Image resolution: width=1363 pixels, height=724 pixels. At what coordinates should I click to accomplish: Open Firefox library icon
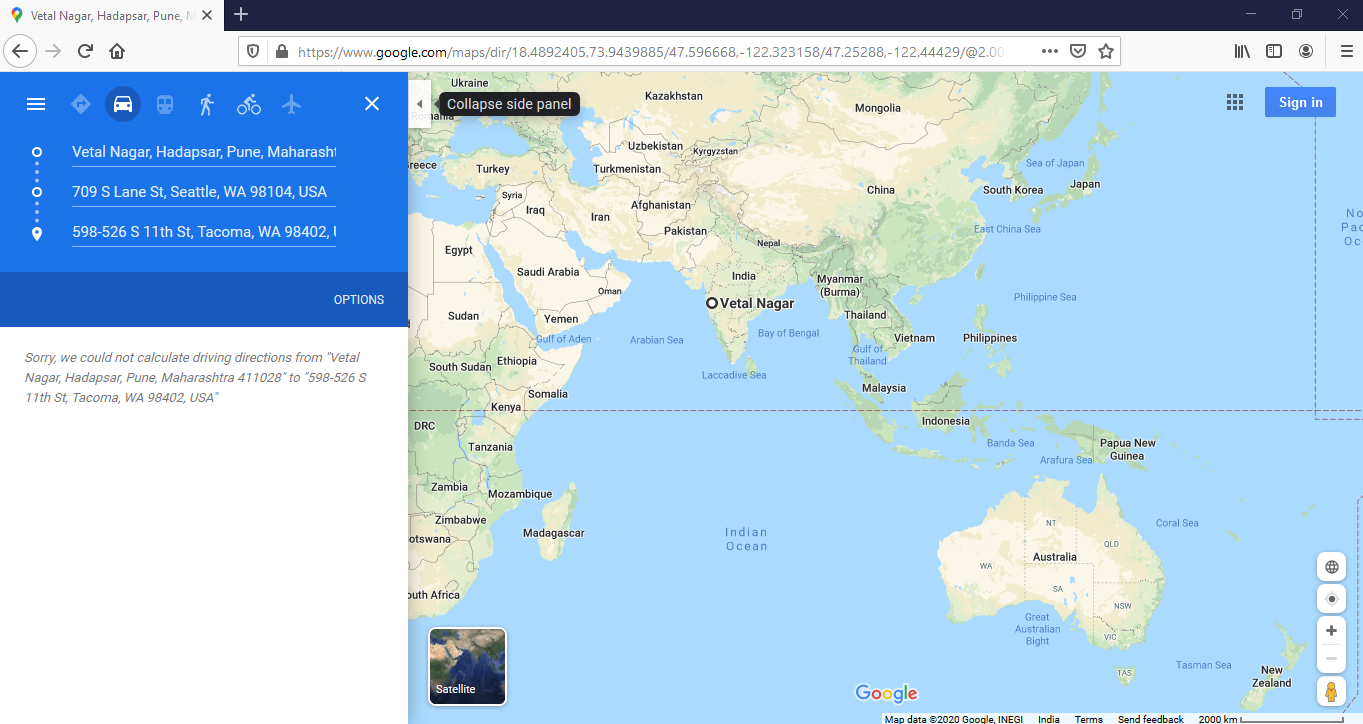(x=1242, y=51)
